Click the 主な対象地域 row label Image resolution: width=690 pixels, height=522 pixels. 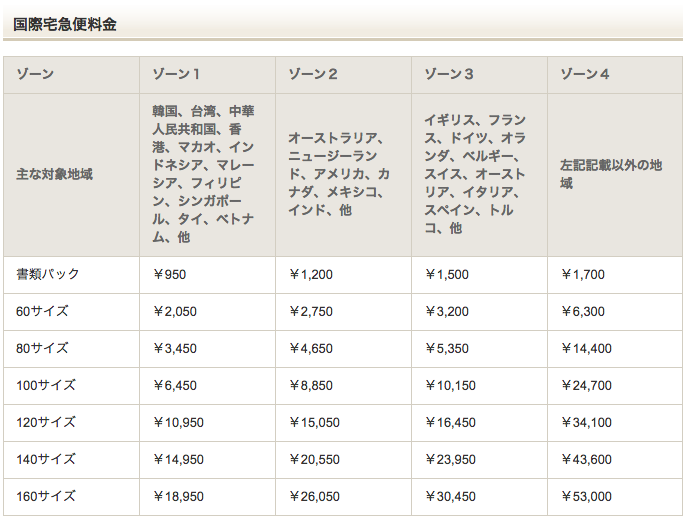click(x=54, y=174)
